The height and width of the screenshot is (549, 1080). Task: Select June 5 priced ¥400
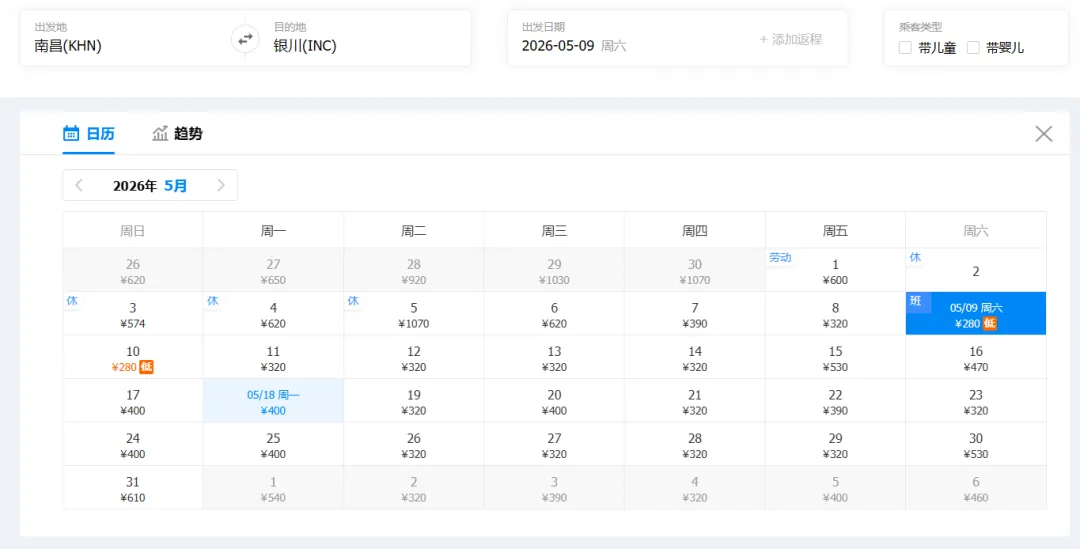[x=835, y=487]
